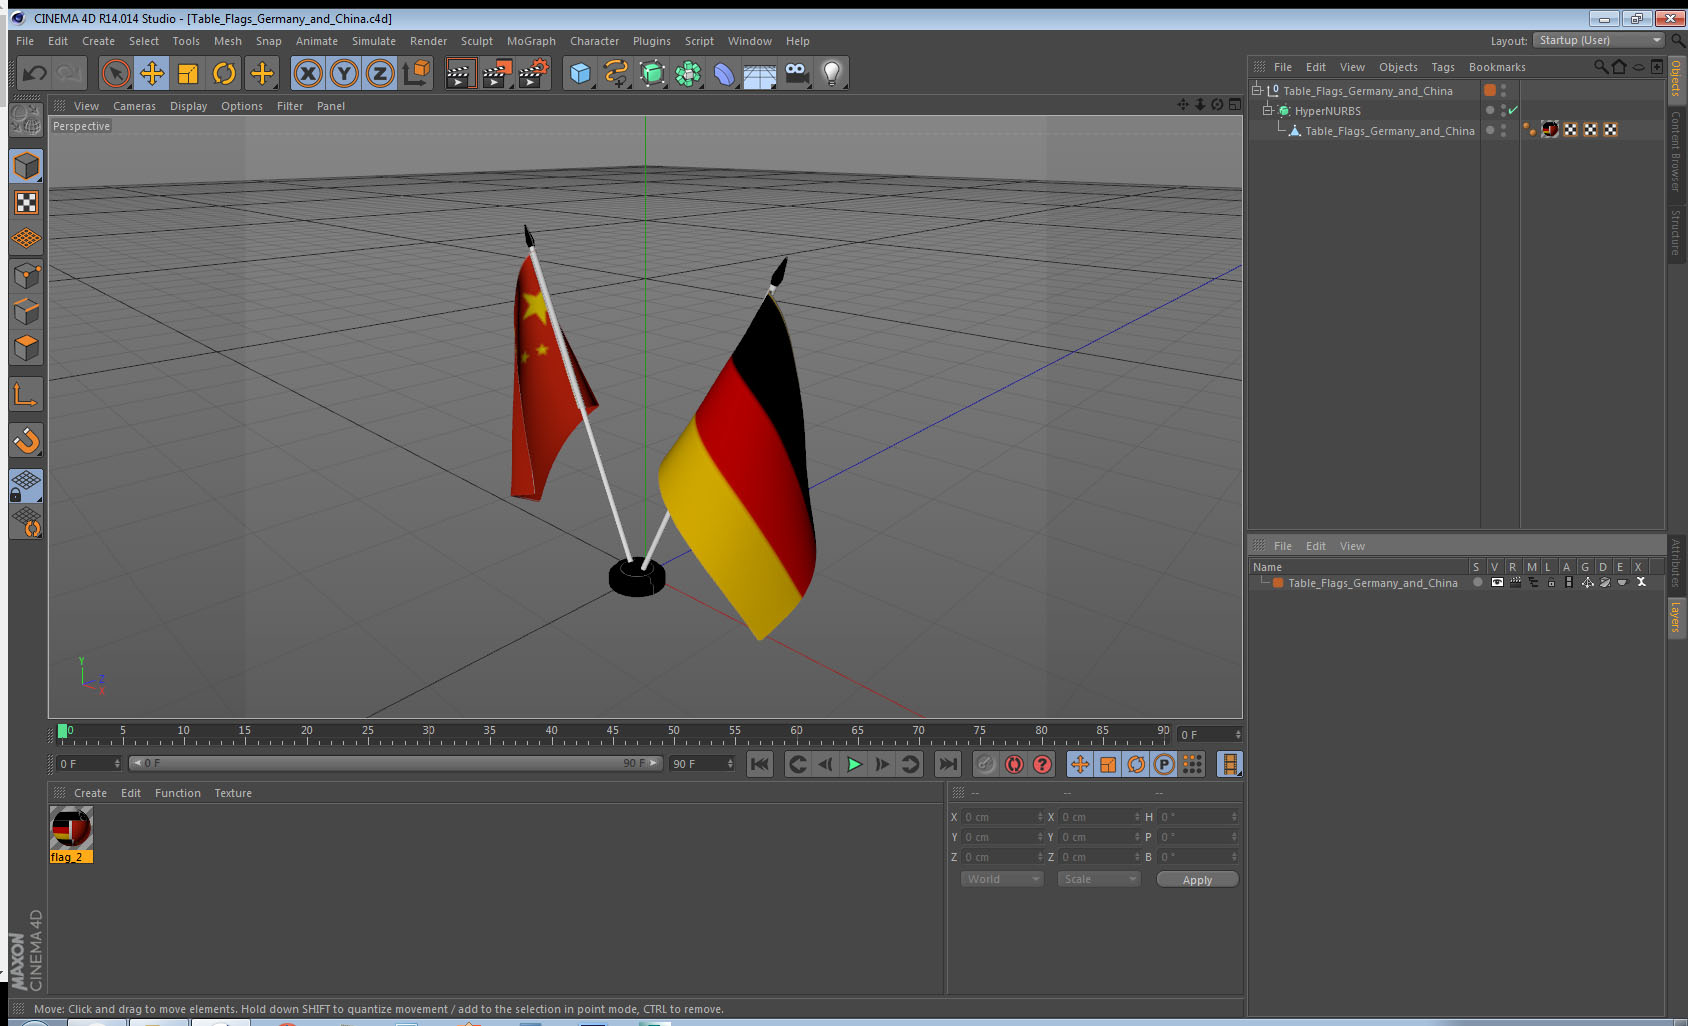Viewport: 1688px width, 1026px height.
Task: Click the X position input field
Action: (x=1003, y=817)
